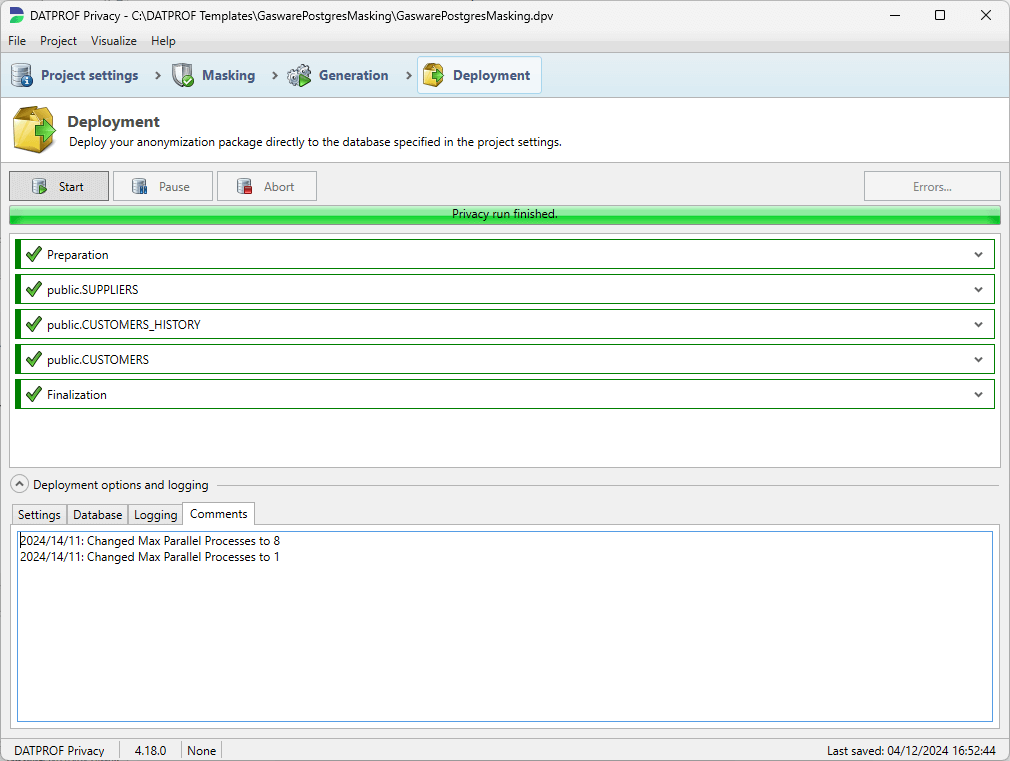Open the Visualize menu
This screenshot has height=761, width=1010.
click(113, 41)
